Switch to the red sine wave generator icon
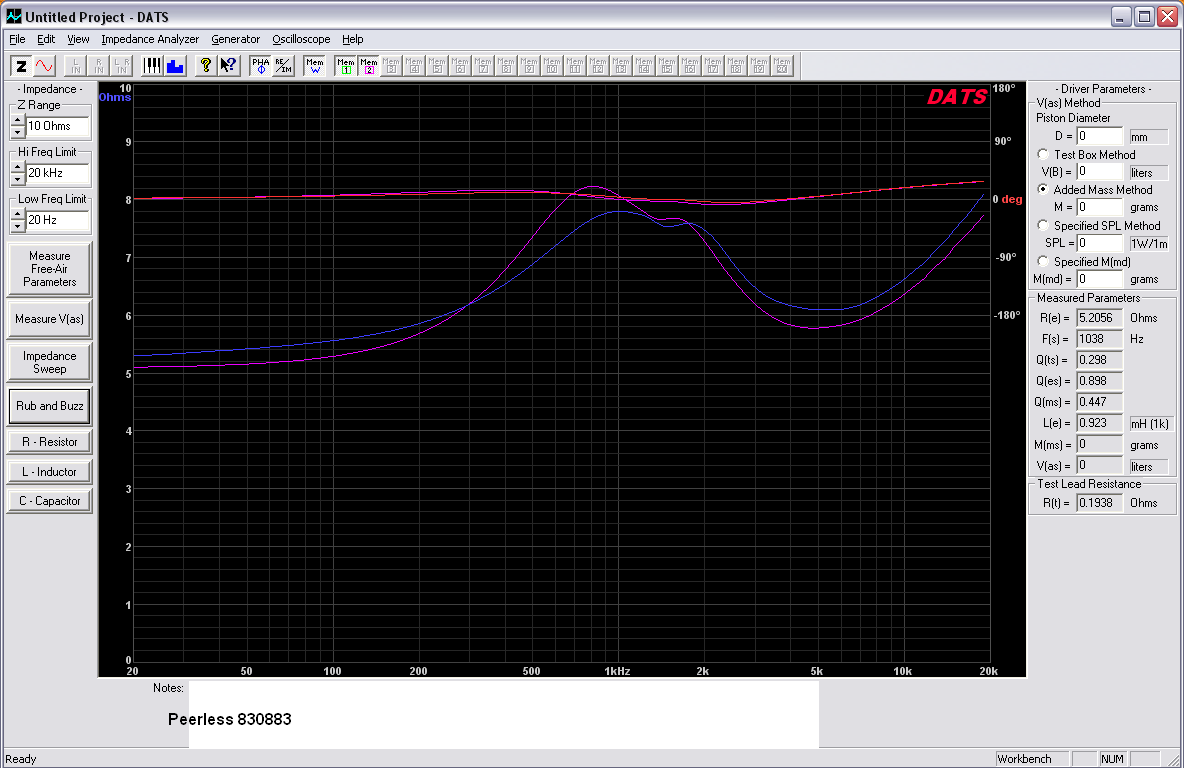 tap(45, 66)
